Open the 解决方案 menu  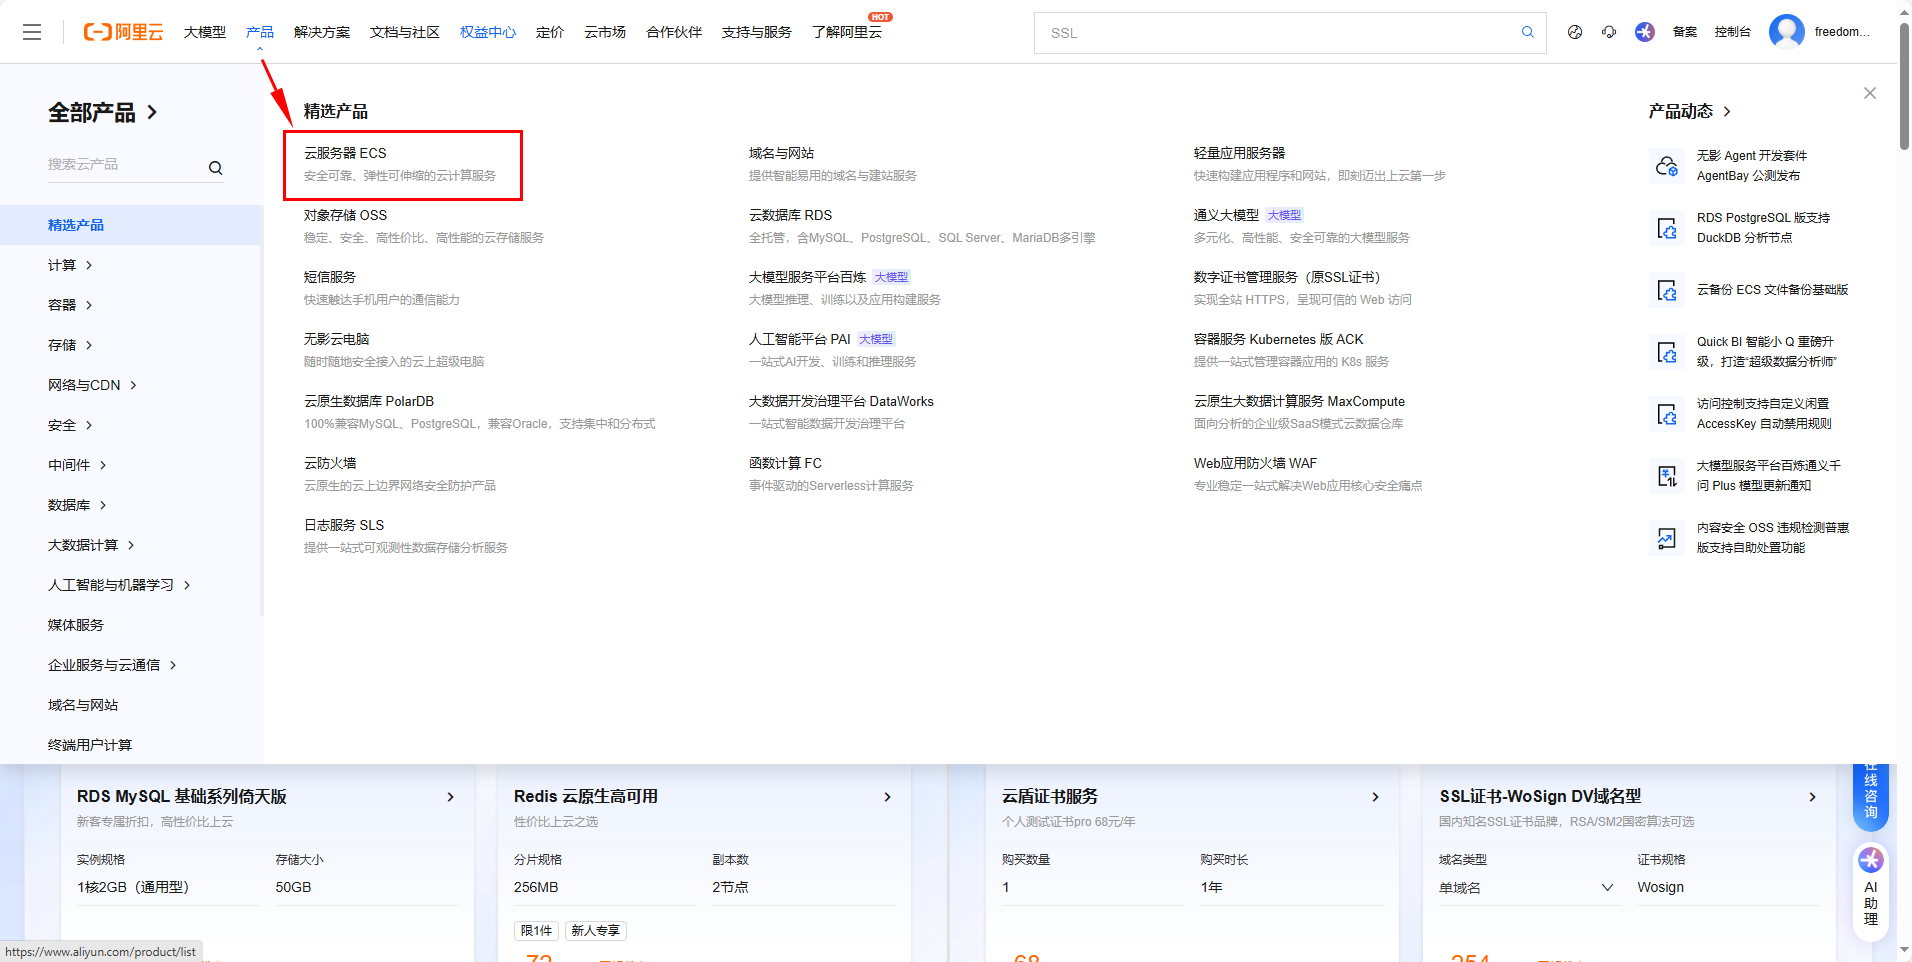(321, 32)
